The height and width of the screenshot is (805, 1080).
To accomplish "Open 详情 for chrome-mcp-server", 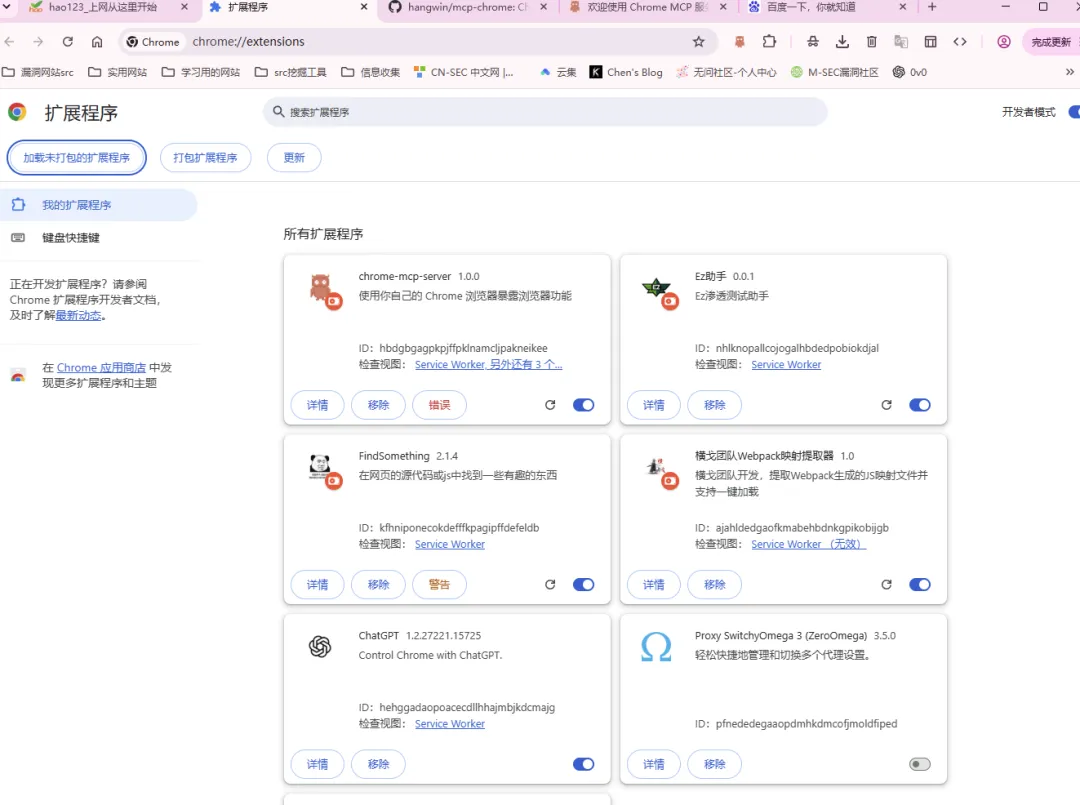I will pyautogui.click(x=318, y=405).
